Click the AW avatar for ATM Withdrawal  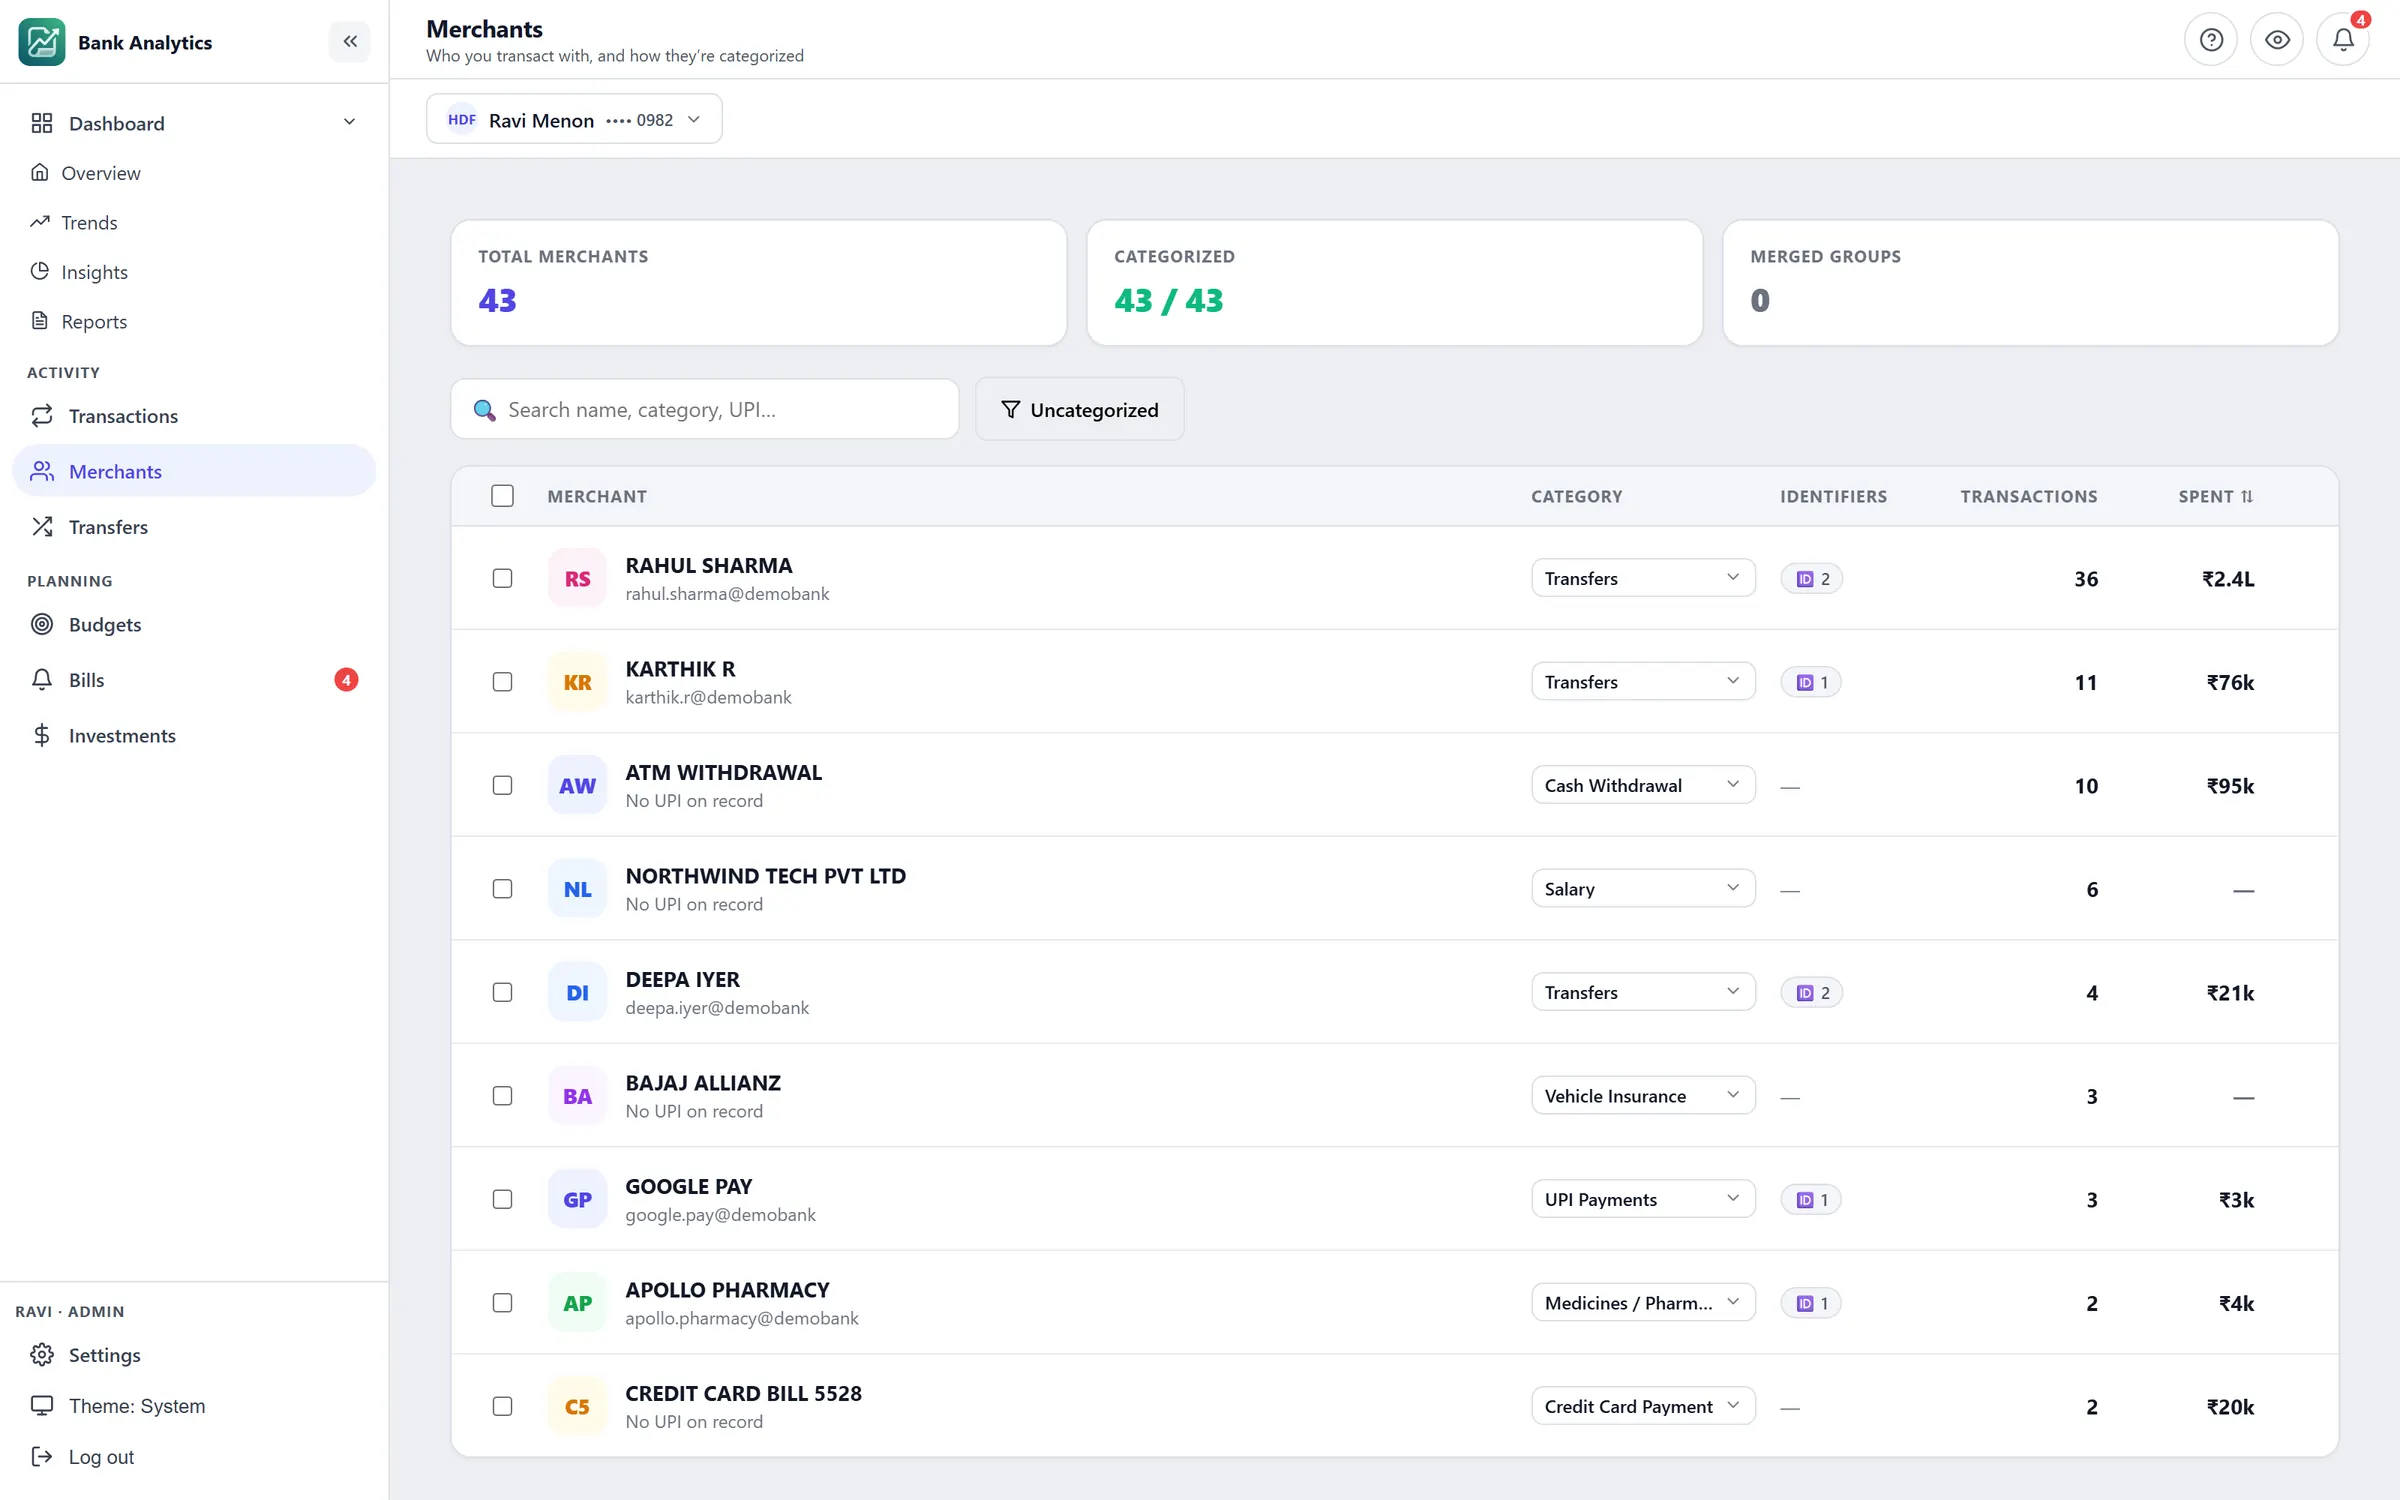[x=577, y=785]
